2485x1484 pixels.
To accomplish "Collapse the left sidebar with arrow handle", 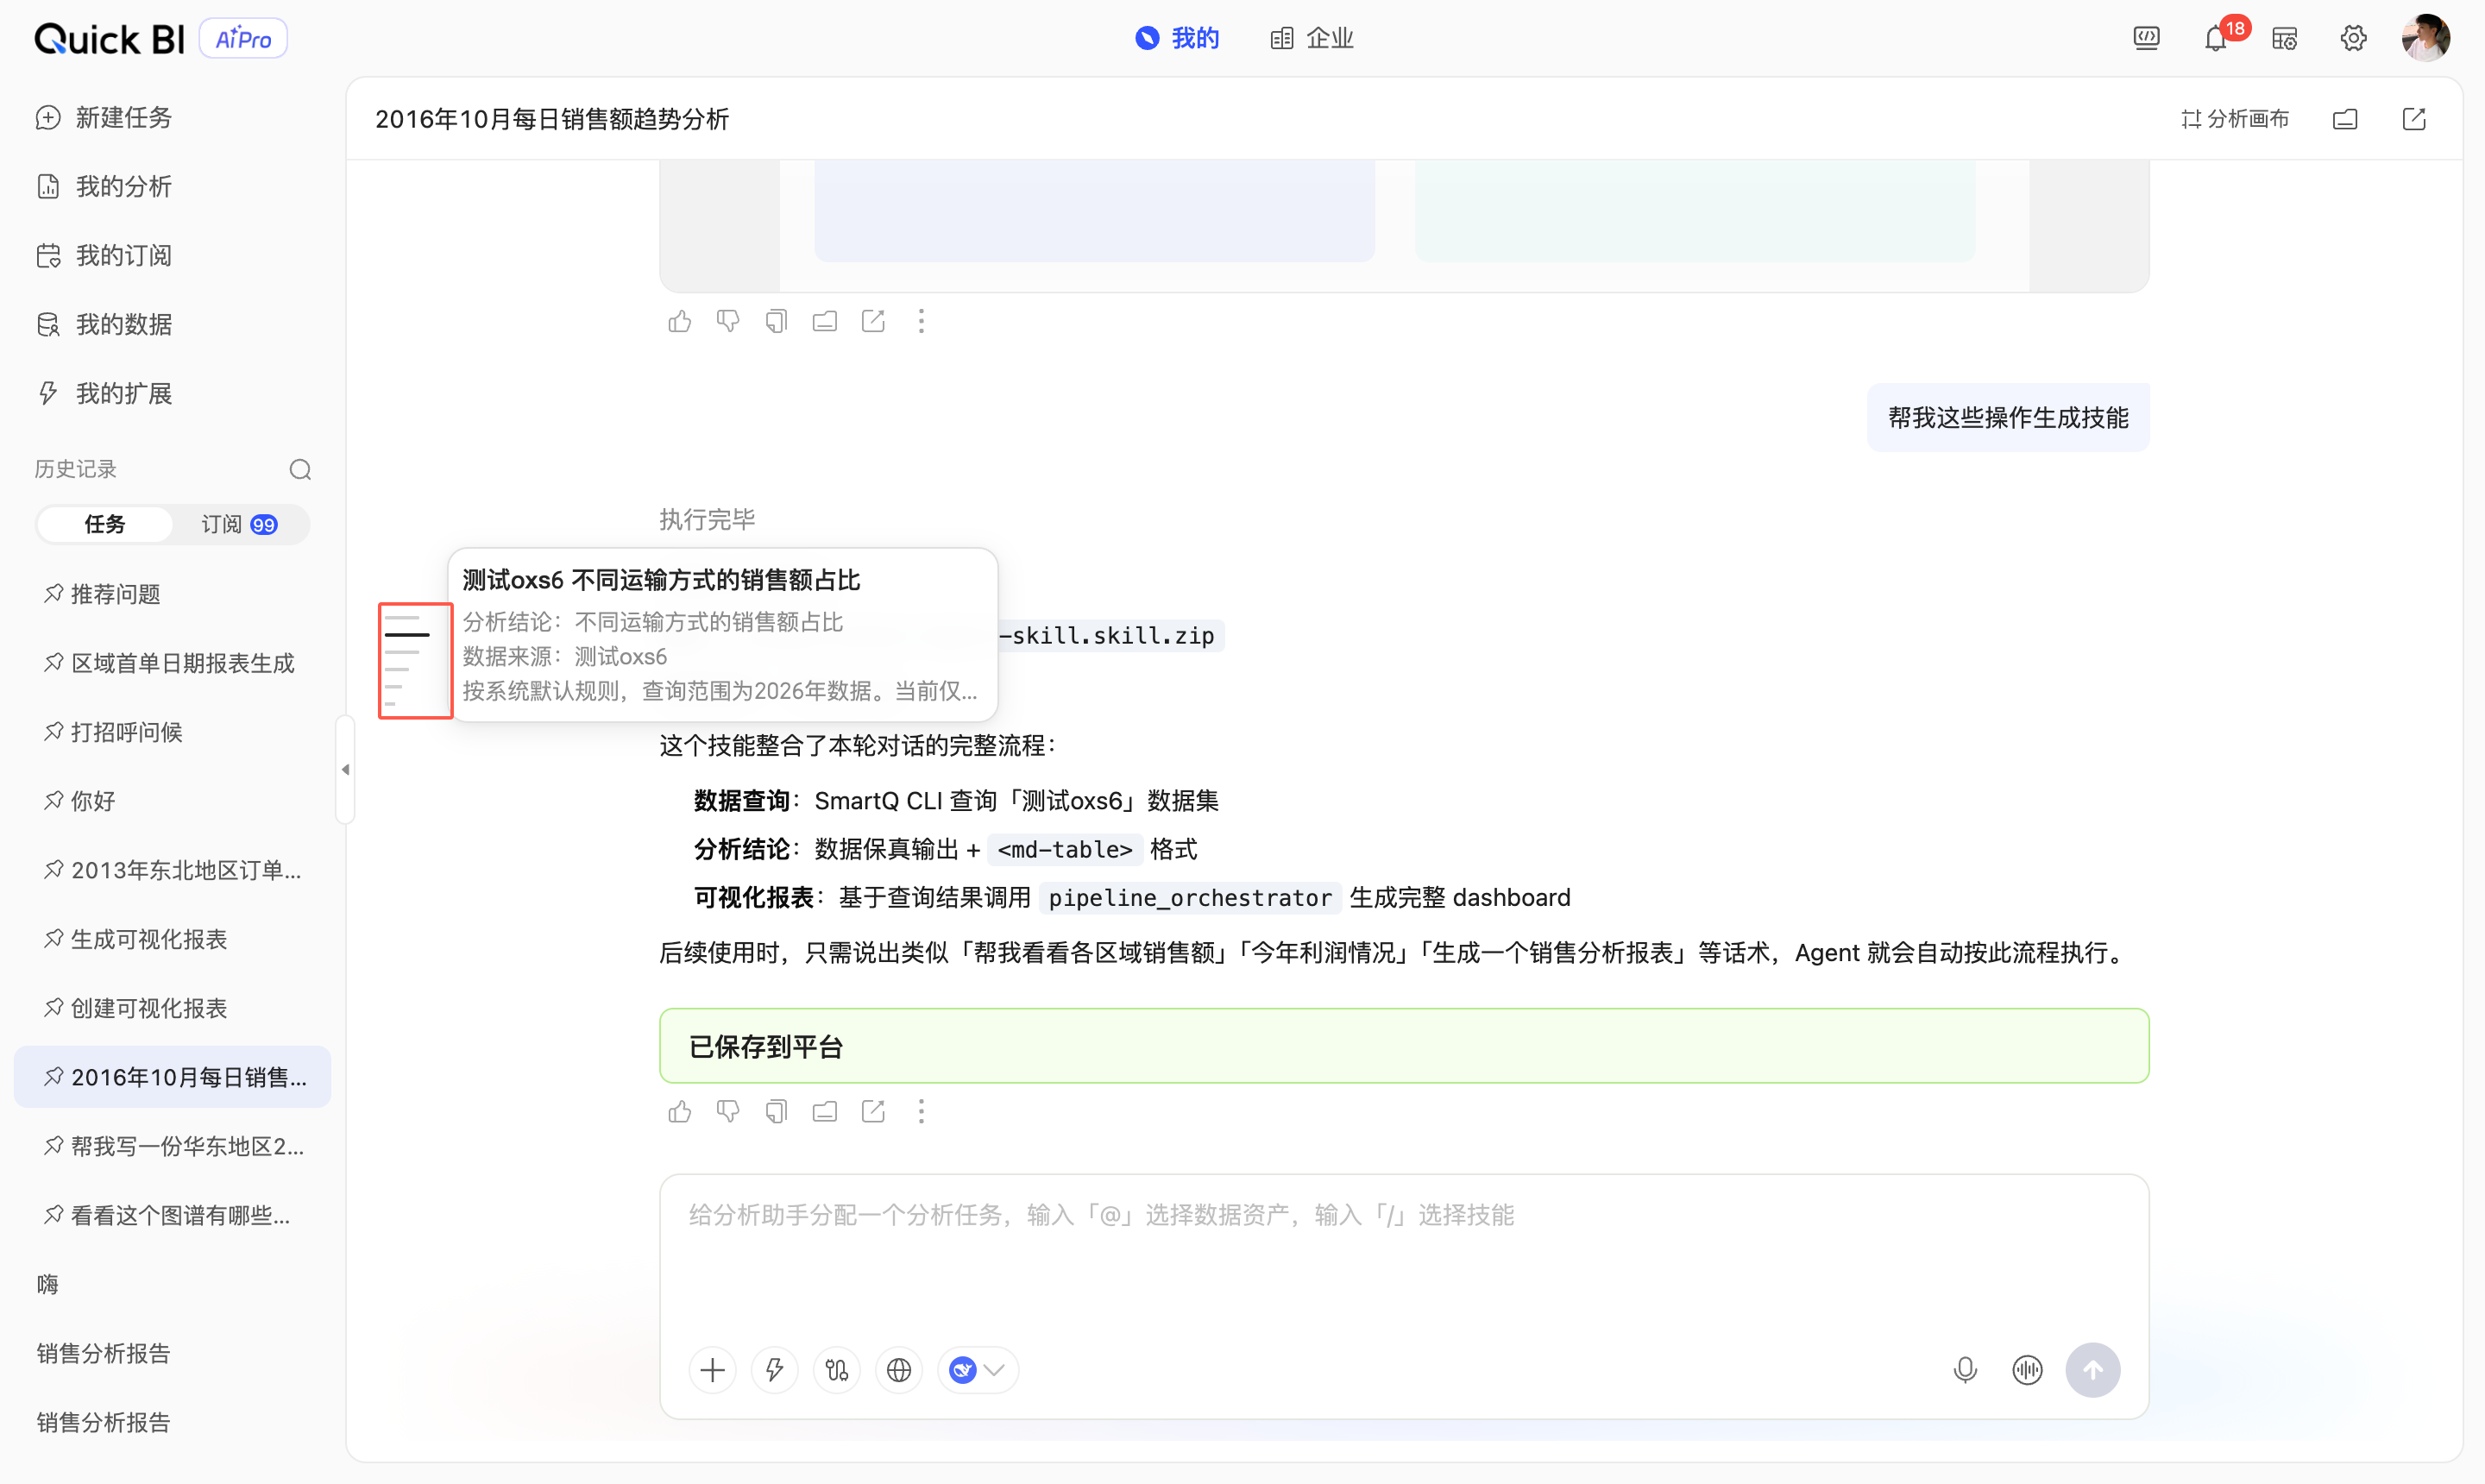I will (x=345, y=769).
